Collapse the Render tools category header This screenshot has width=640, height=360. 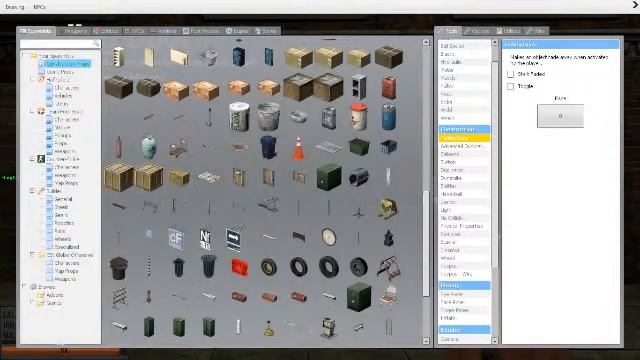464,330
